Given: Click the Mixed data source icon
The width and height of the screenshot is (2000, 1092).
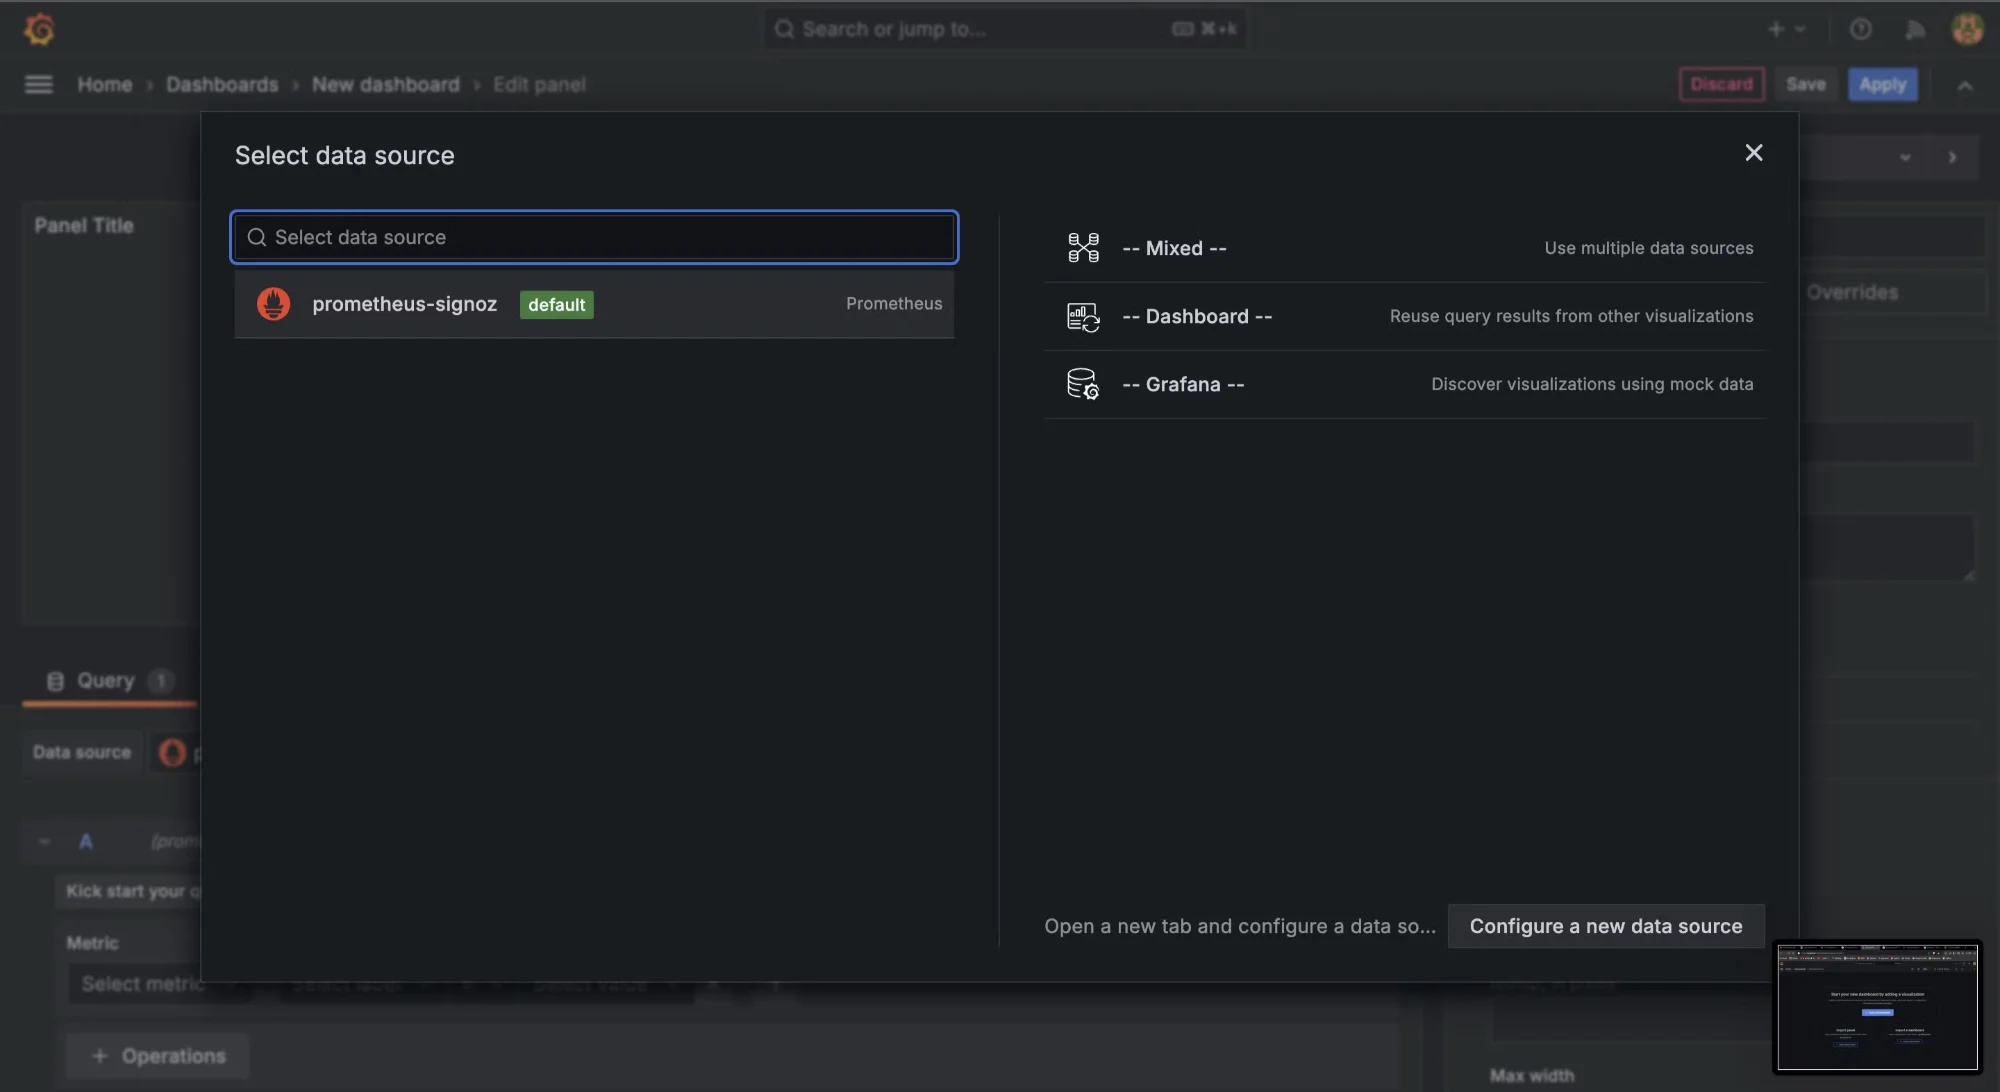Looking at the screenshot, I should 1083,248.
